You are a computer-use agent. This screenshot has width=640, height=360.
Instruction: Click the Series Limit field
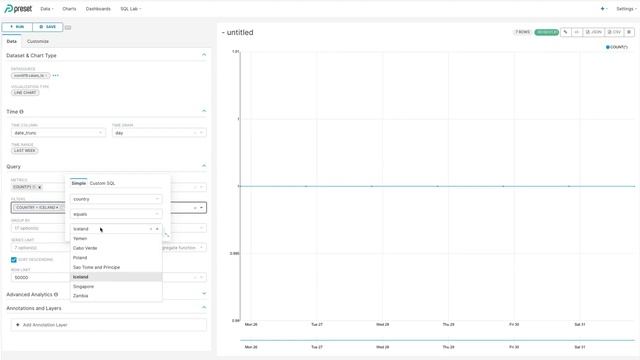click(40, 248)
